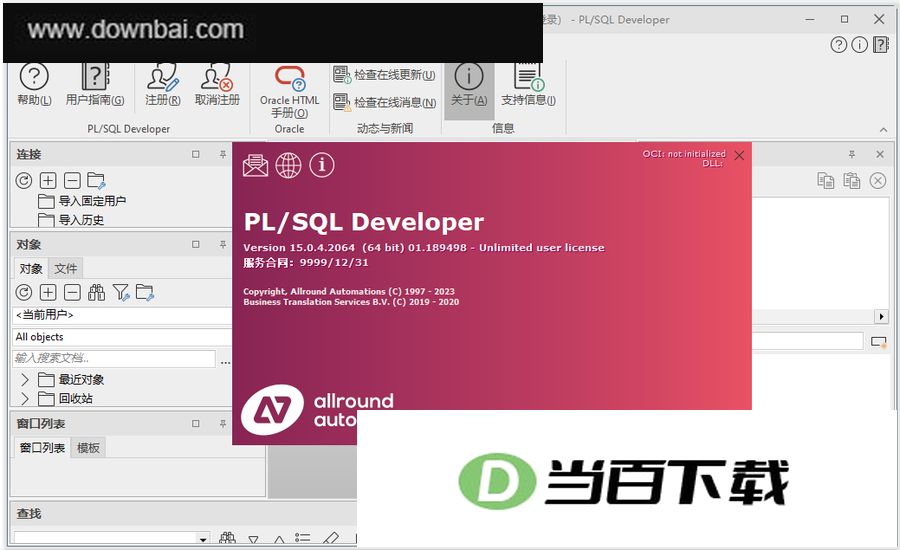Select the 导入固定用户 folder
900x550 pixels.
coord(82,201)
